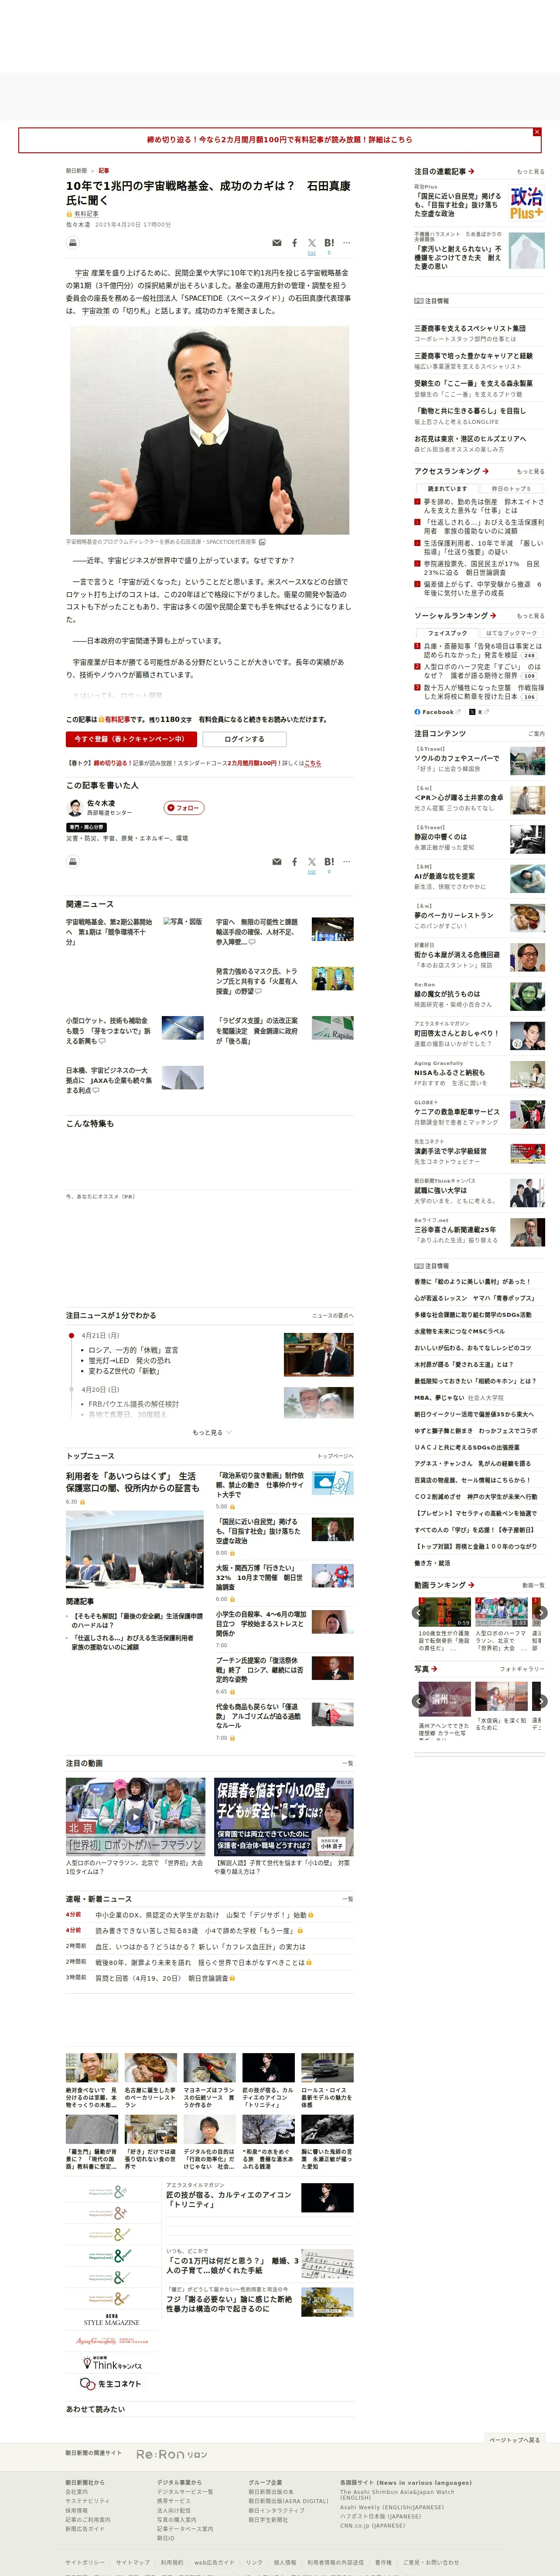This screenshot has width=560, height=2576.
Task: Click こちら link in 春トク notice
Action: point(313,763)
